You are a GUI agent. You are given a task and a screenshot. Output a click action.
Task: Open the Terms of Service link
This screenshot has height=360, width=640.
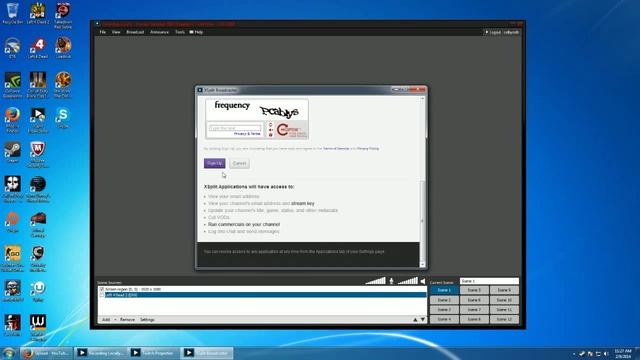click(336, 149)
